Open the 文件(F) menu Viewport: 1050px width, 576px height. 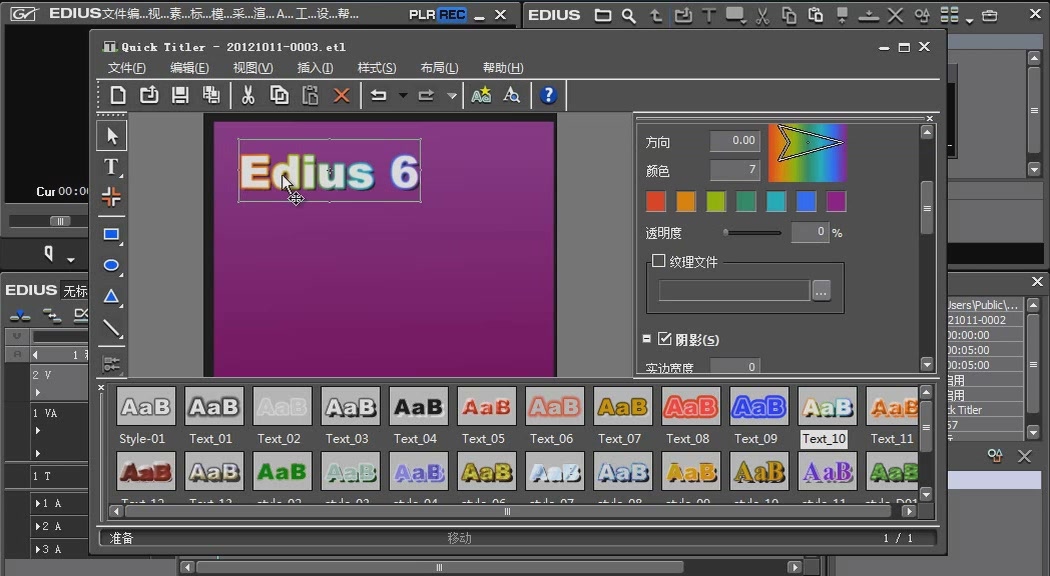pos(127,68)
